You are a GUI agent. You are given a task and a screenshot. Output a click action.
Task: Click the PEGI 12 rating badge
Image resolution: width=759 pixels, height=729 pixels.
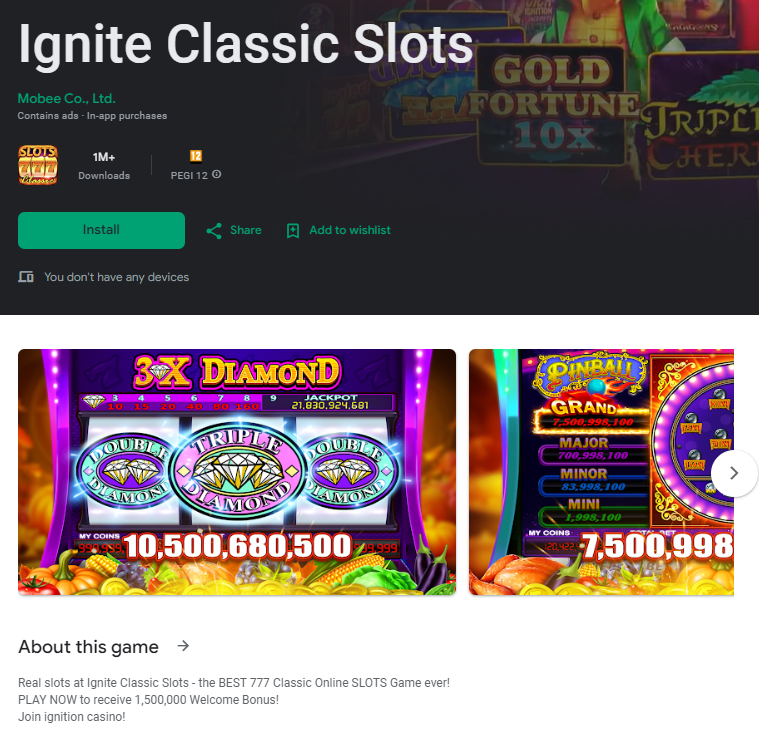coord(196,156)
